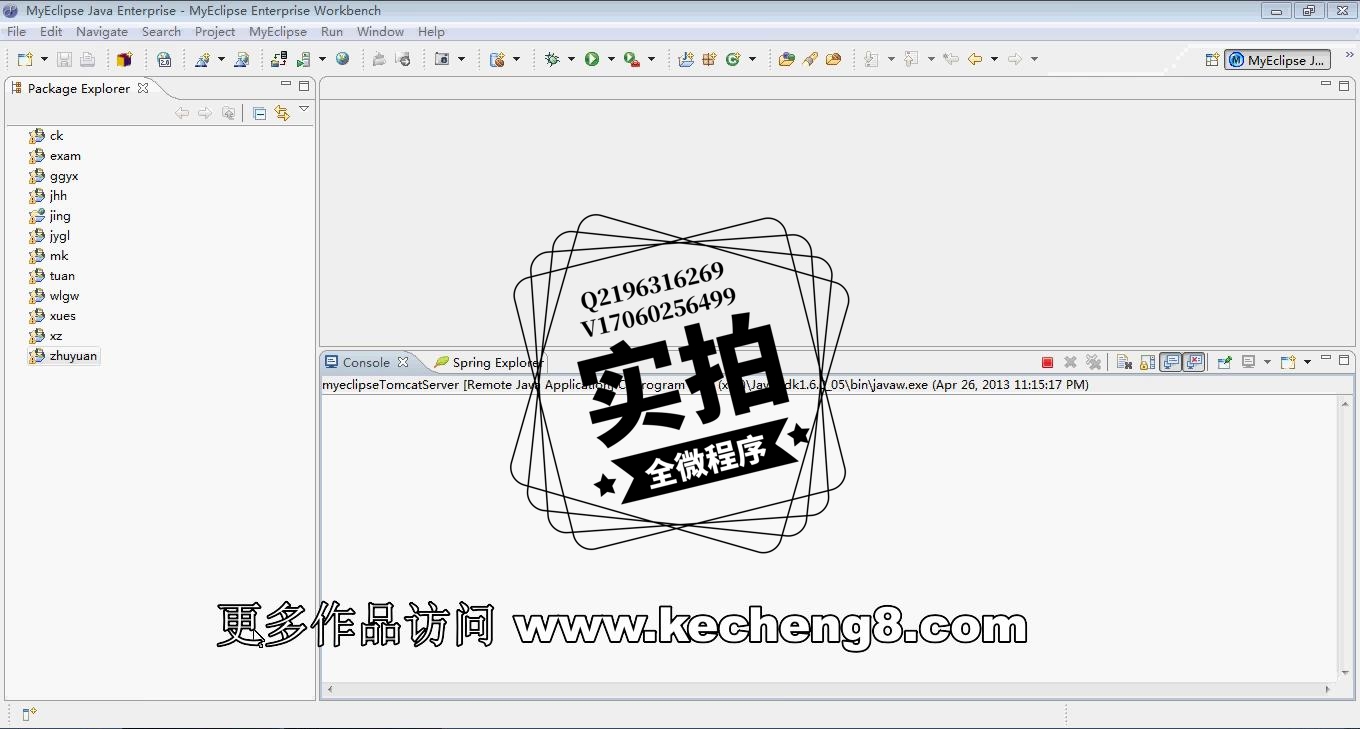Toggle Show Console on standard error change
1360x729 pixels.
click(1194, 362)
